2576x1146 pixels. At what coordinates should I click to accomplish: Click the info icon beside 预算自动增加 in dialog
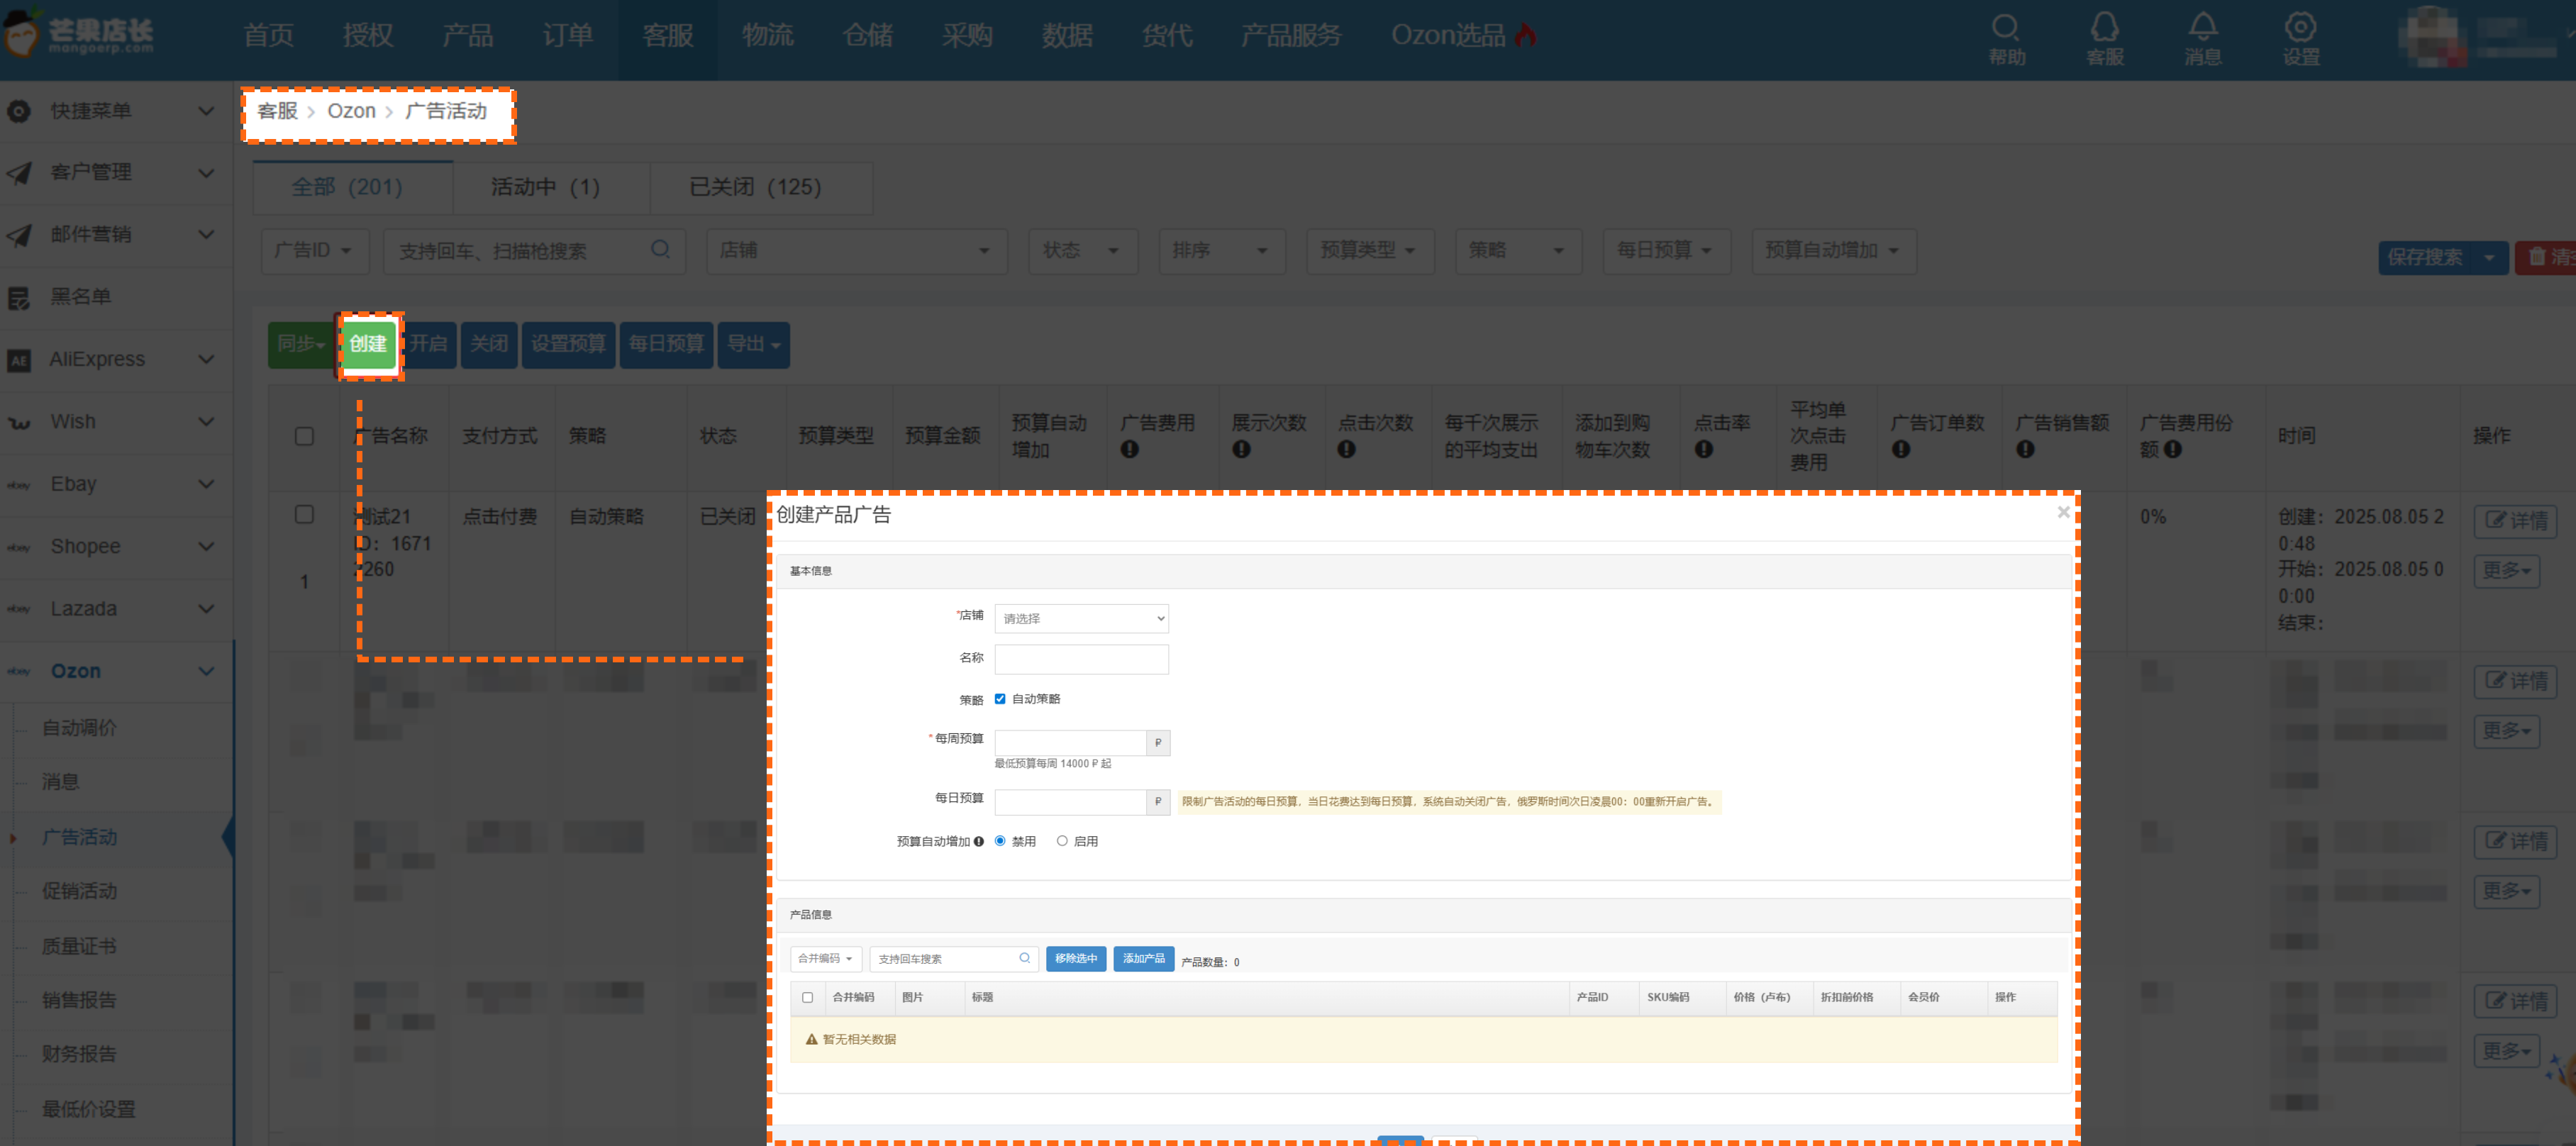tap(978, 841)
